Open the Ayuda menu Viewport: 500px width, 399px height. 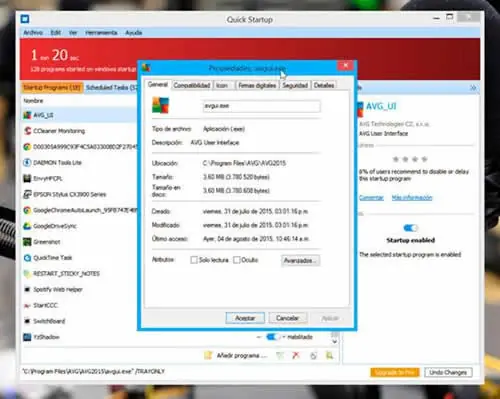click(x=134, y=33)
